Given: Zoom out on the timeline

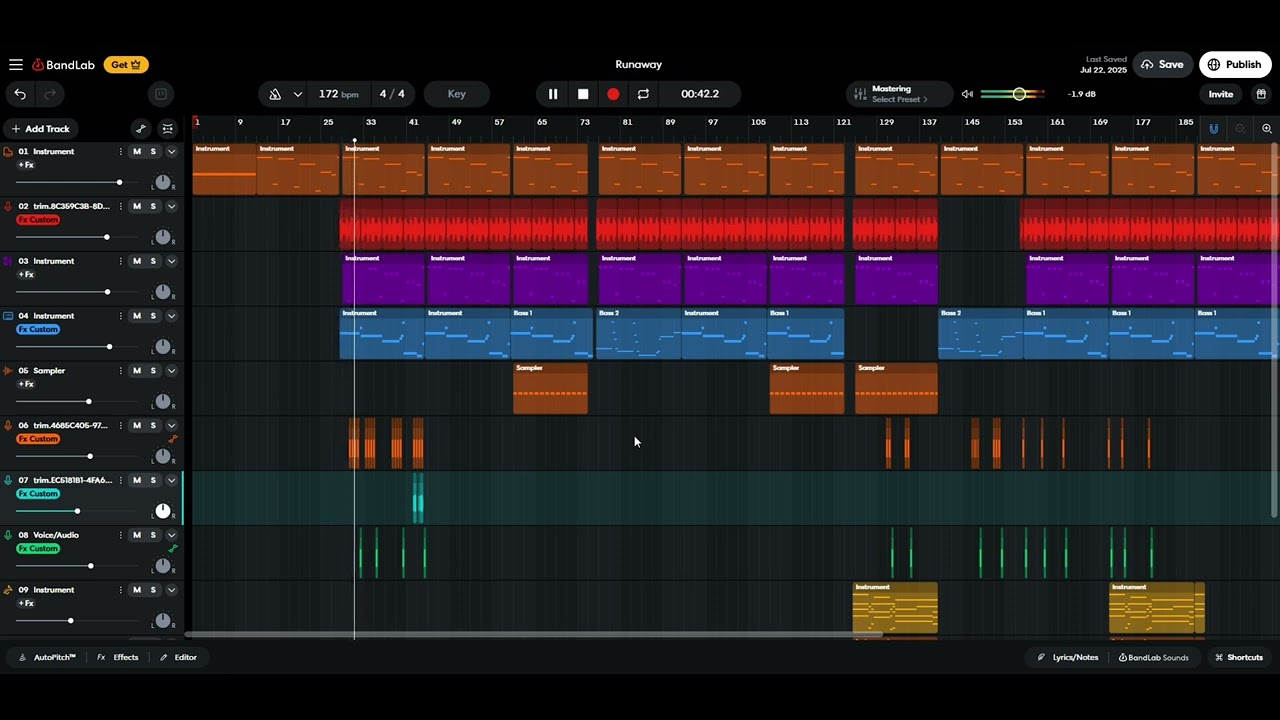Looking at the screenshot, I should 1240,129.
